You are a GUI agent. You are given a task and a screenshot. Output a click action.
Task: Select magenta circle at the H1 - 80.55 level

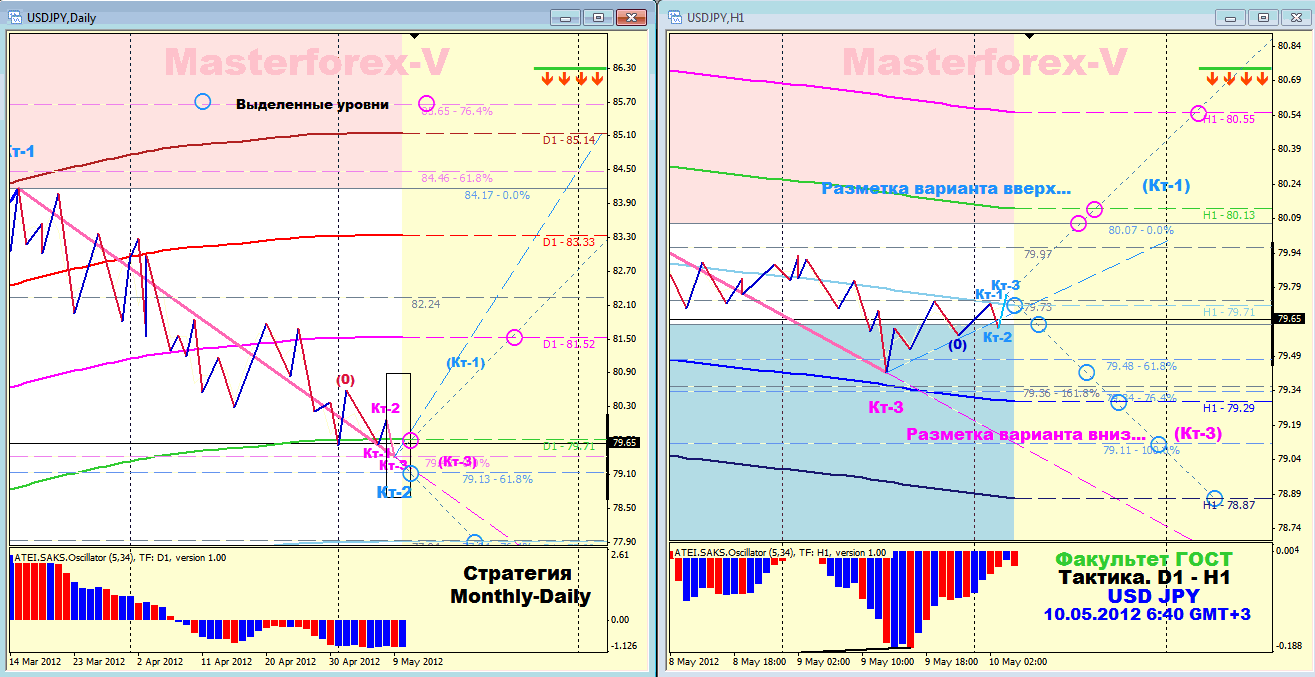[1198, 113]
